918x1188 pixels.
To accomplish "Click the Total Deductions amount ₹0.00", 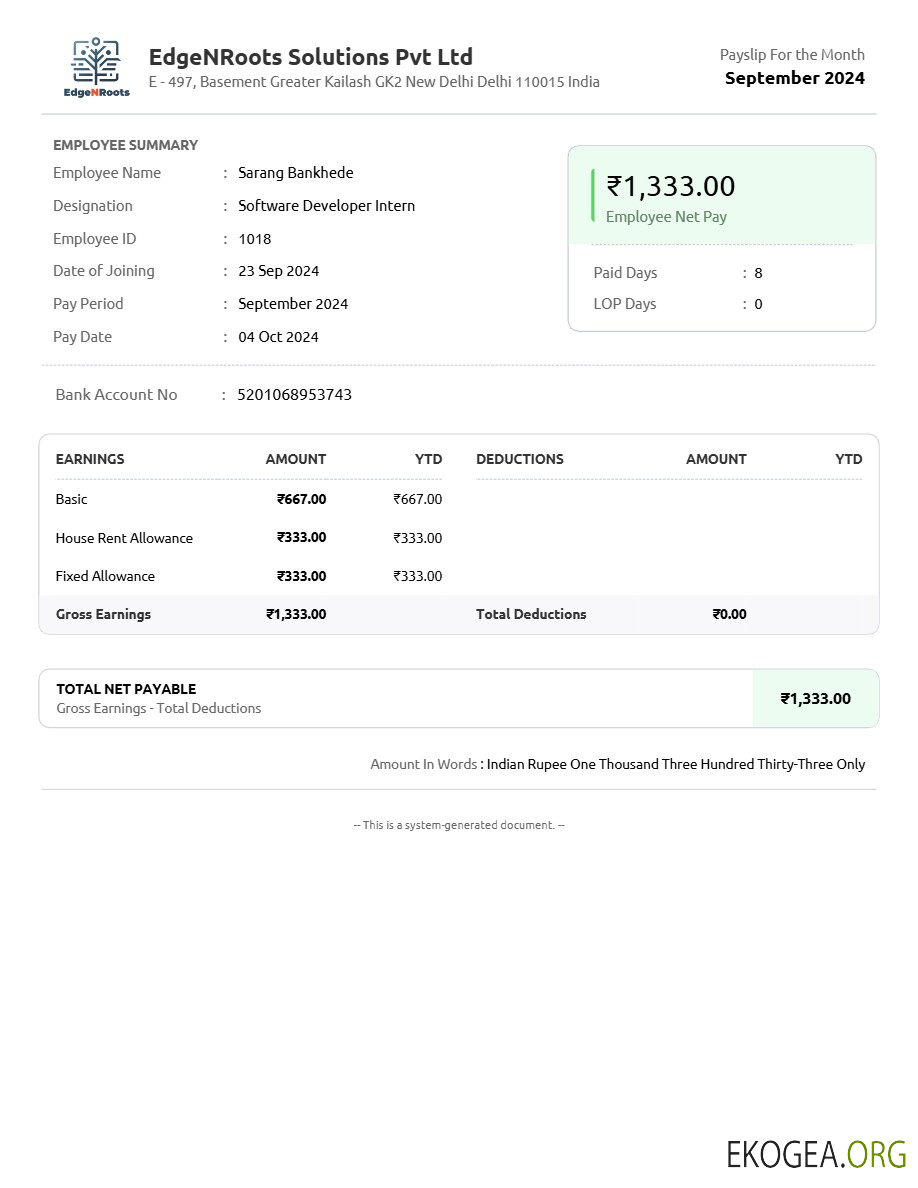I will click(x=729, y=614).
